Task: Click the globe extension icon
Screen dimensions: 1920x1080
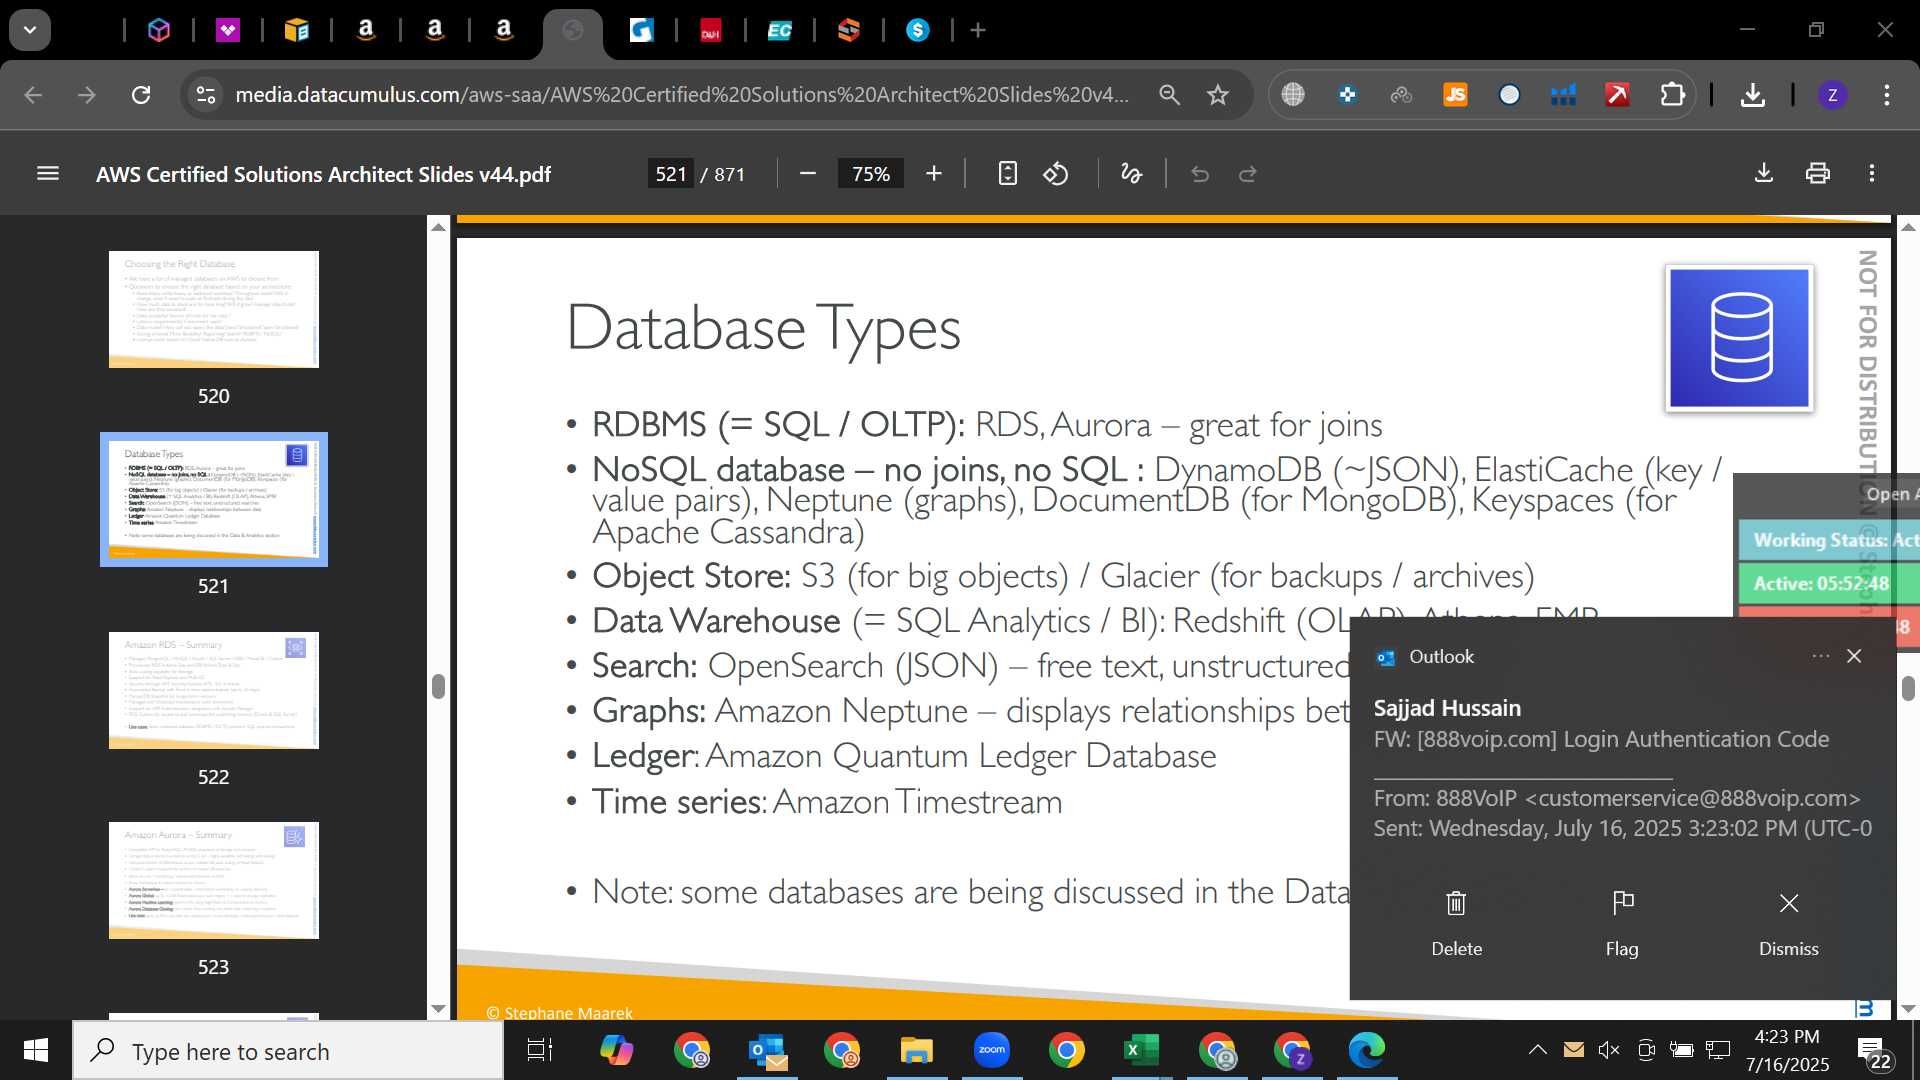Action: coord(1293,95)
